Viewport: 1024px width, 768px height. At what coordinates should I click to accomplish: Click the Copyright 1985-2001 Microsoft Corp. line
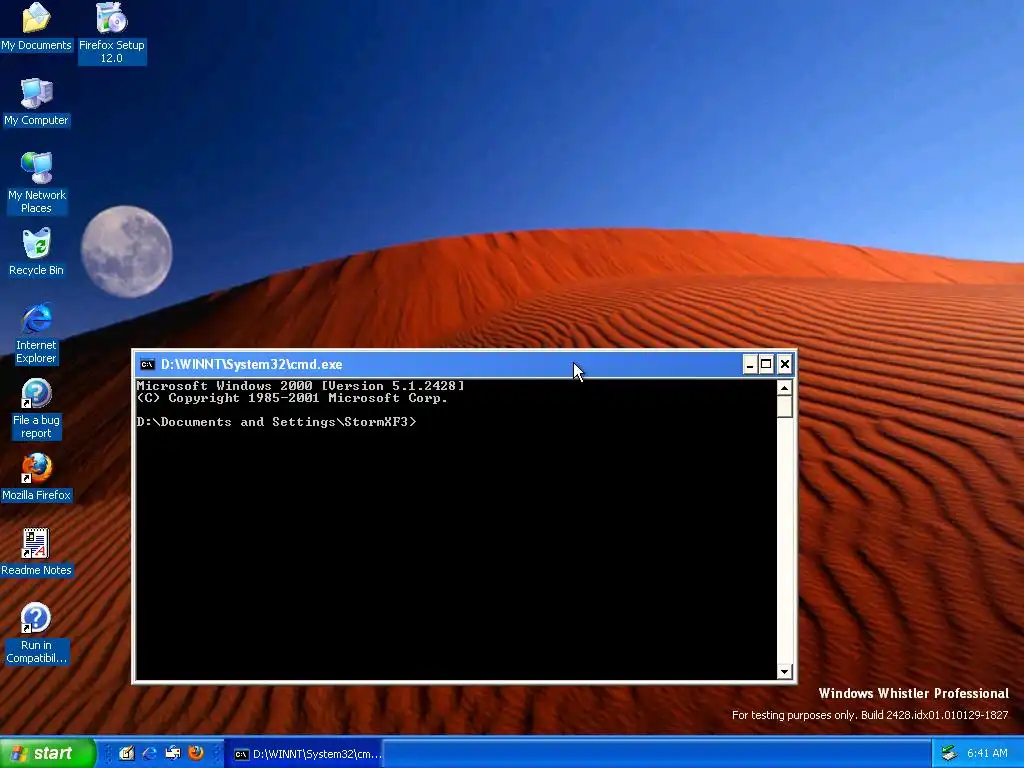click(x=292, y=398)
